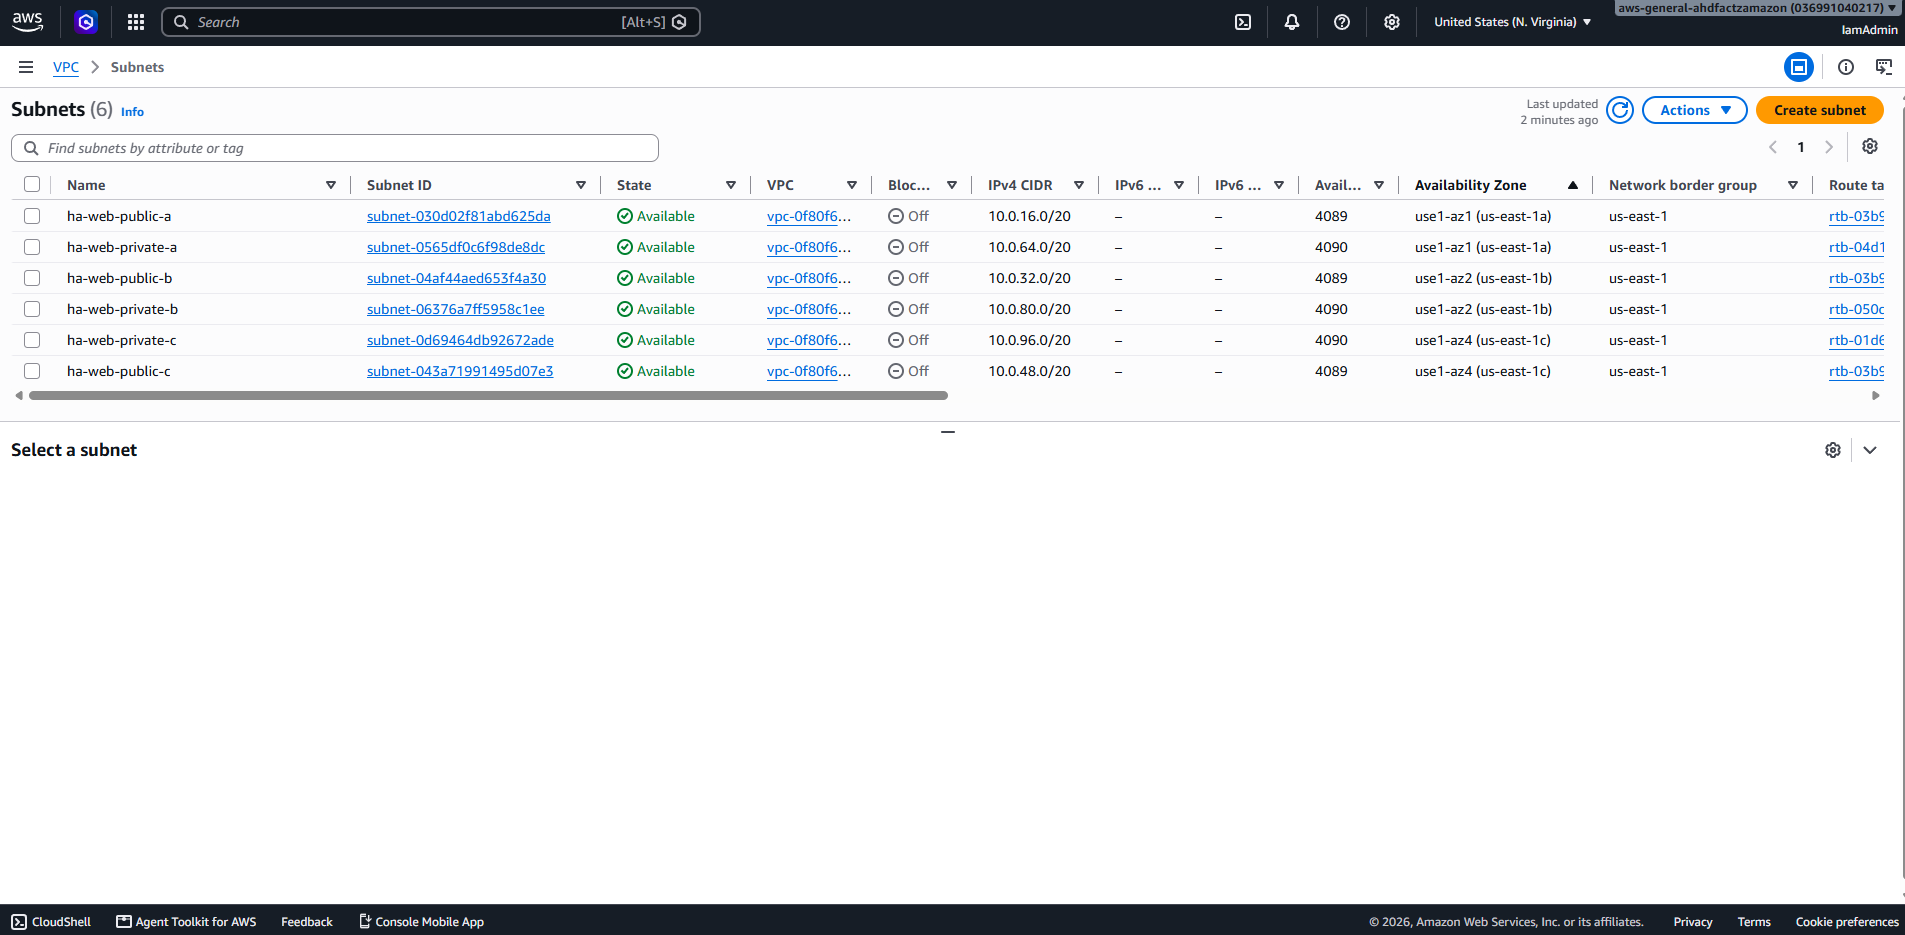The height and width of the screenshot is (935, 1905).
Task: Click the ha-web-private-b name cell
Action: (123, 309)
